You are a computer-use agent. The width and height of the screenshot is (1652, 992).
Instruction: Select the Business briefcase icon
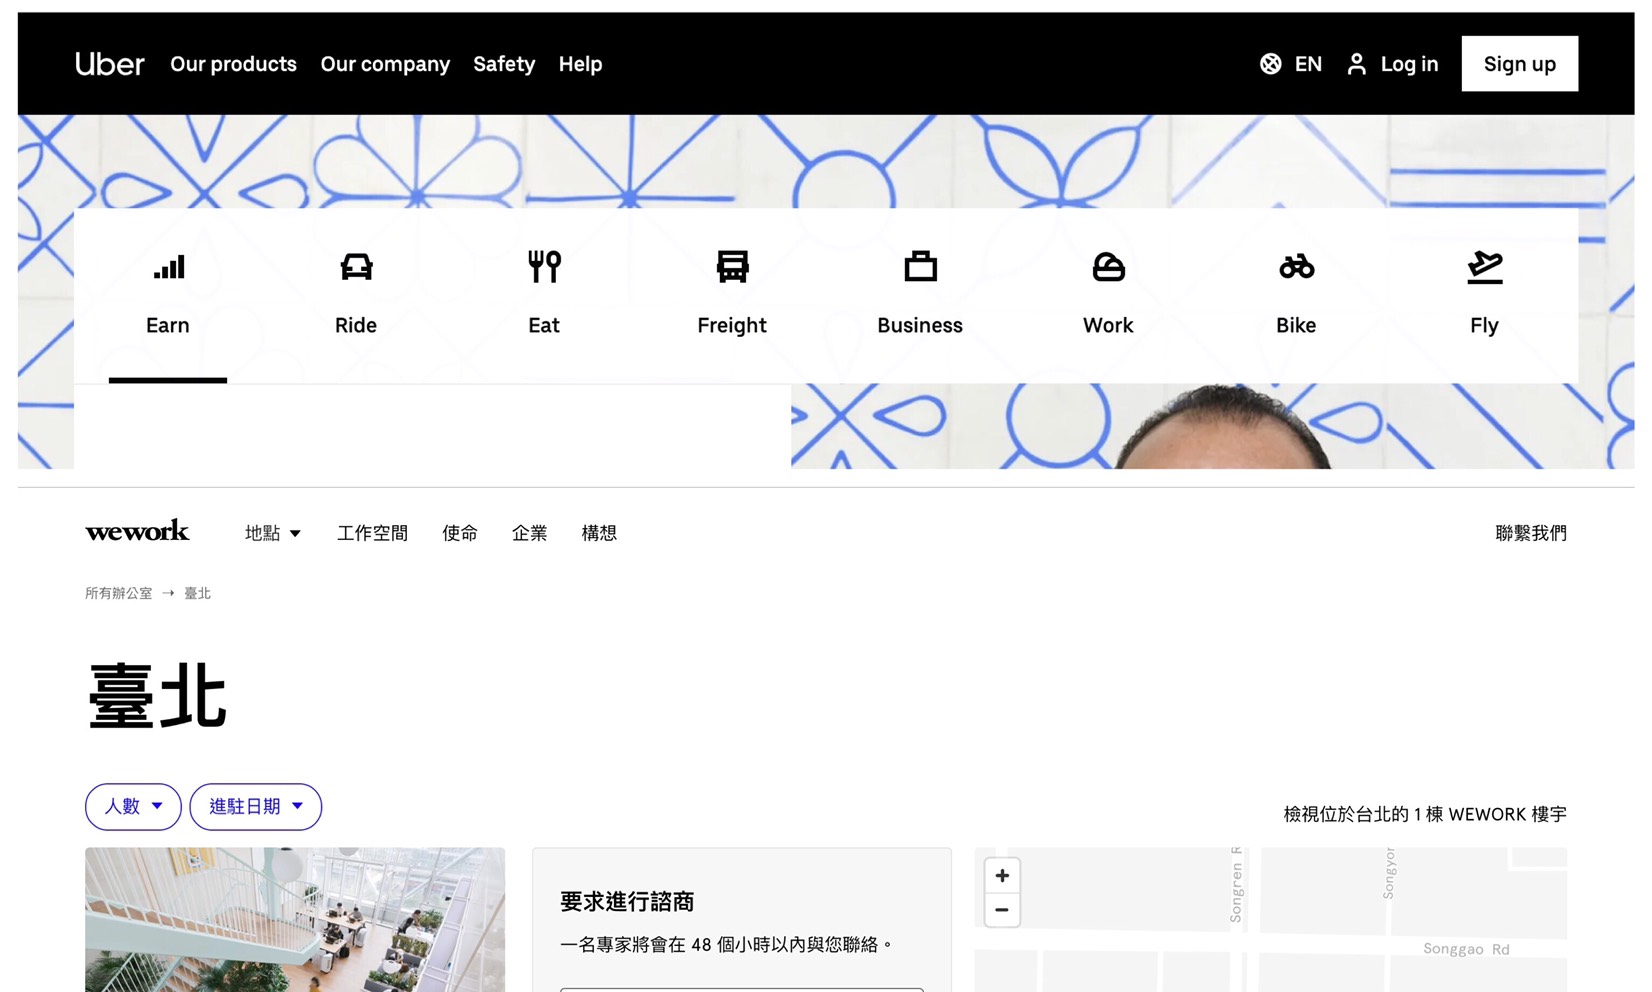click(x=920, y=267)
